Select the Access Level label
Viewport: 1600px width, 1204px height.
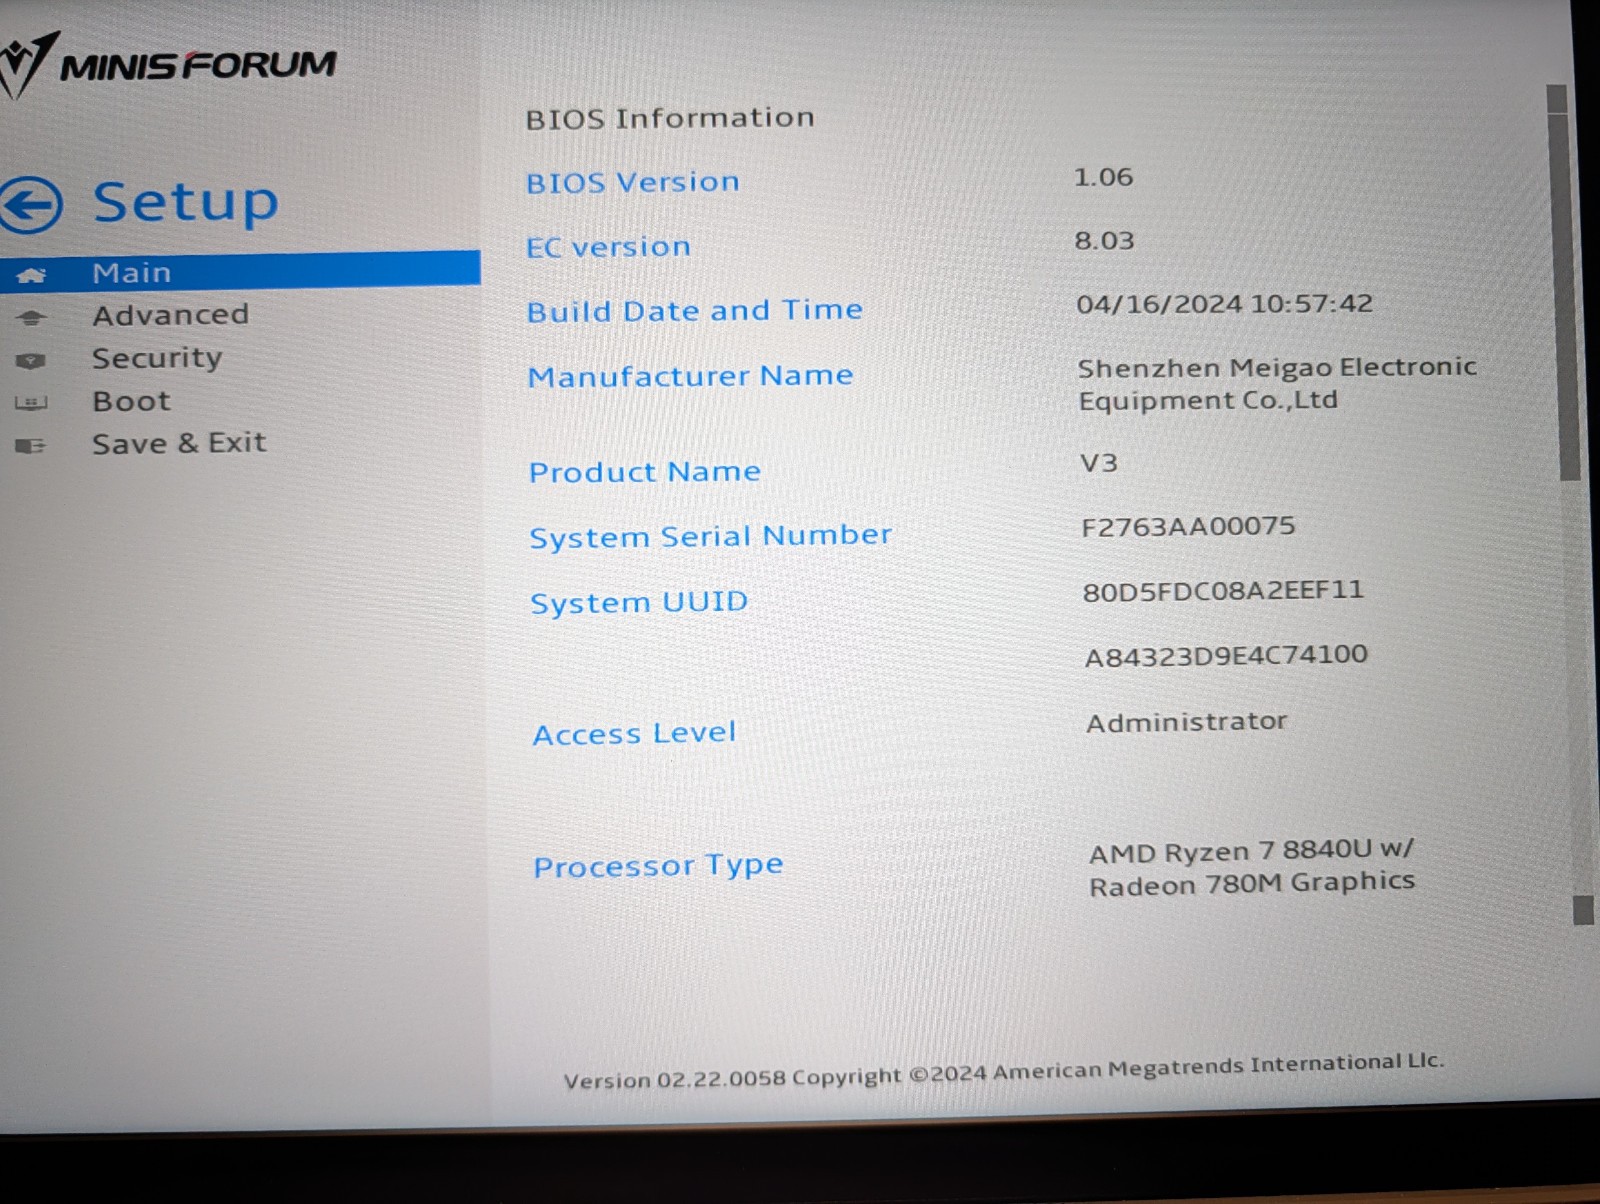point(634,733)
